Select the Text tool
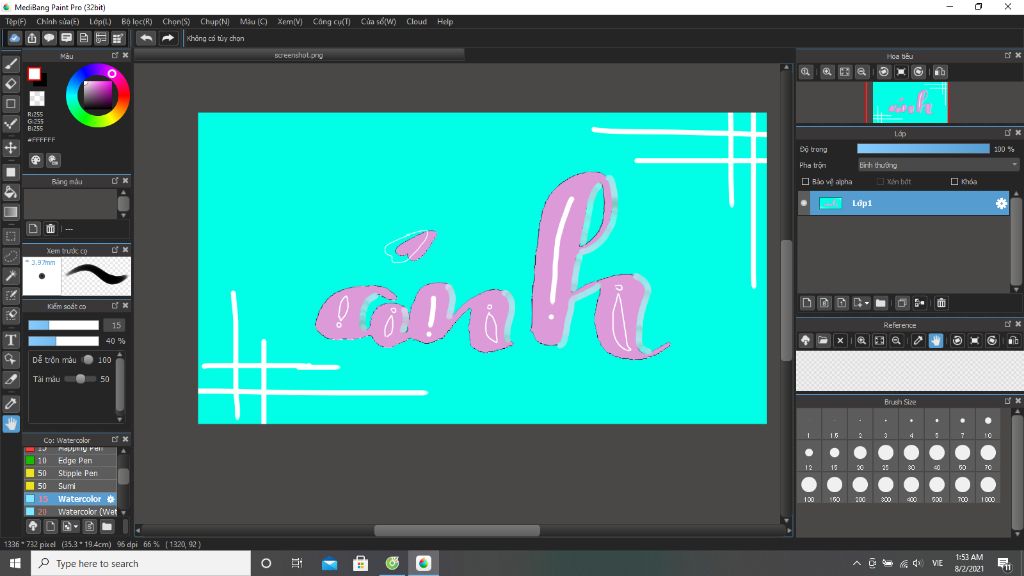This screenshot has width=1024, height=576. (11, 340)
